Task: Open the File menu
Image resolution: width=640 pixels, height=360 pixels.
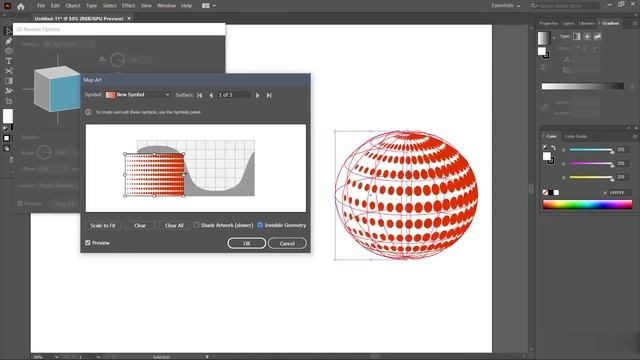Action: click(41, 6)
